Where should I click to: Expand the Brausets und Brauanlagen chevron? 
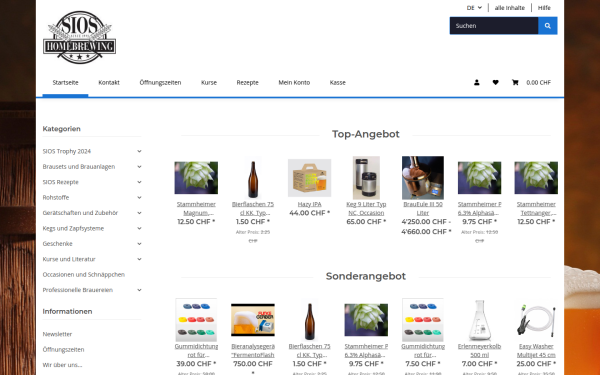(x=139, y=166)
